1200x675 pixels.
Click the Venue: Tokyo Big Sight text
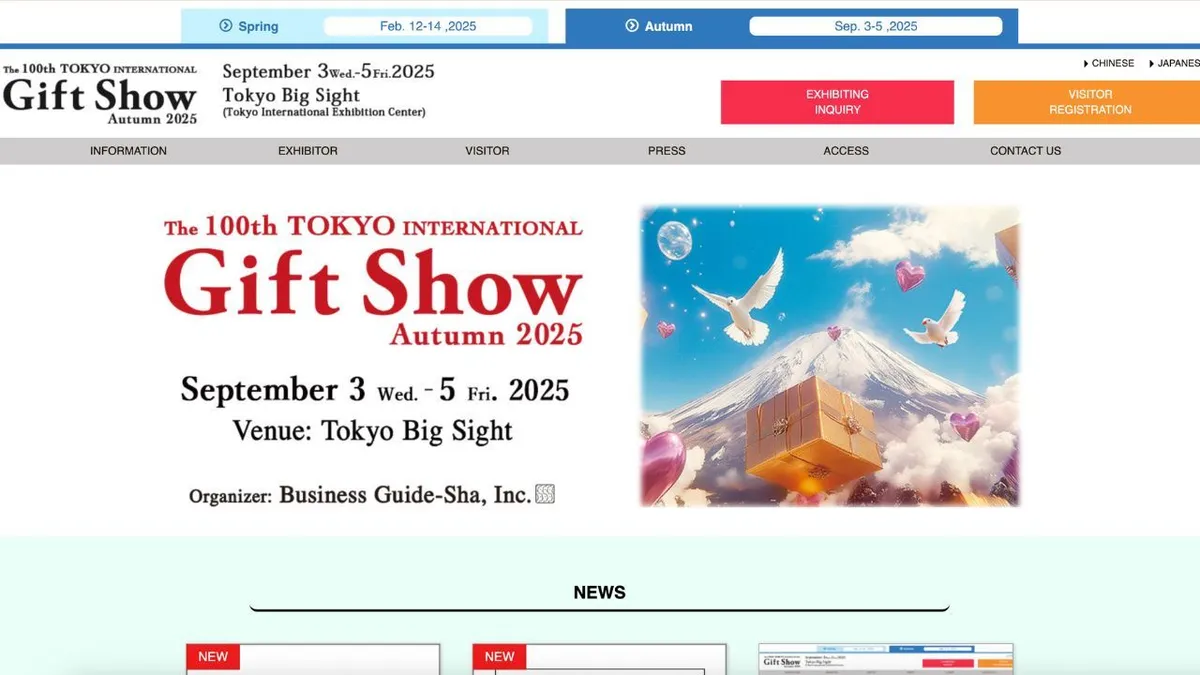pyautogui.click(x=372, y=431)
